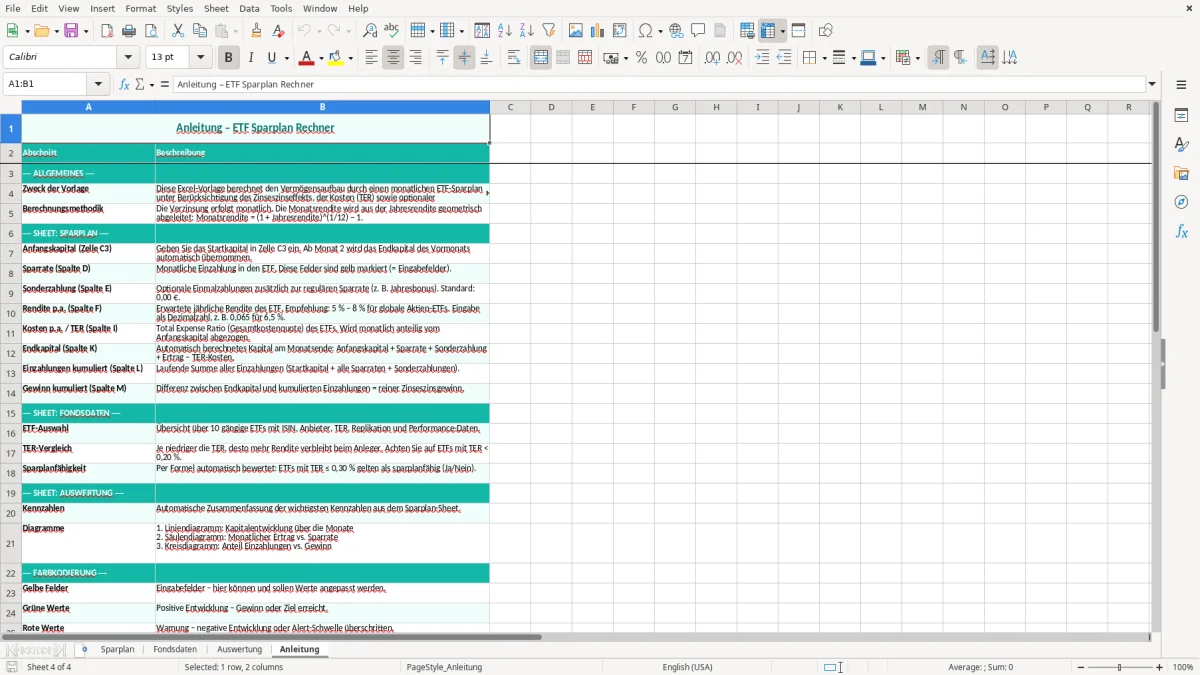Open the Function Wizard next to the Name Box
This screenshot has width=1200, height=675.
pyautogui.click(x=125, y=84)
